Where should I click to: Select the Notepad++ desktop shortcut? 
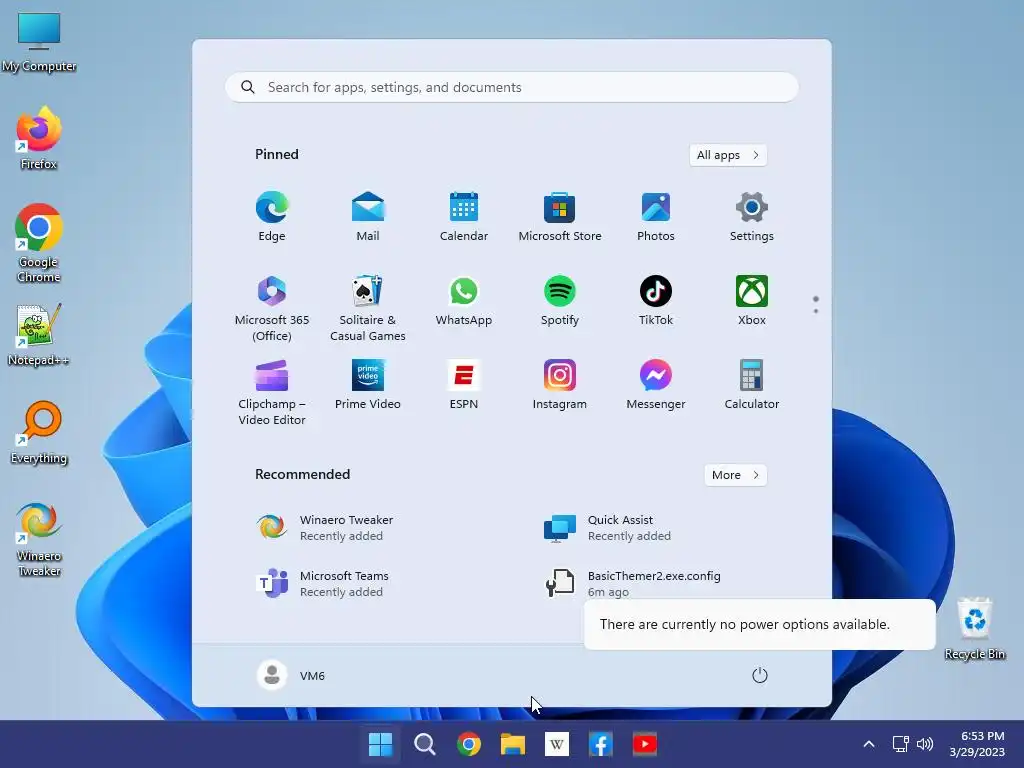[x=39, y=336]
